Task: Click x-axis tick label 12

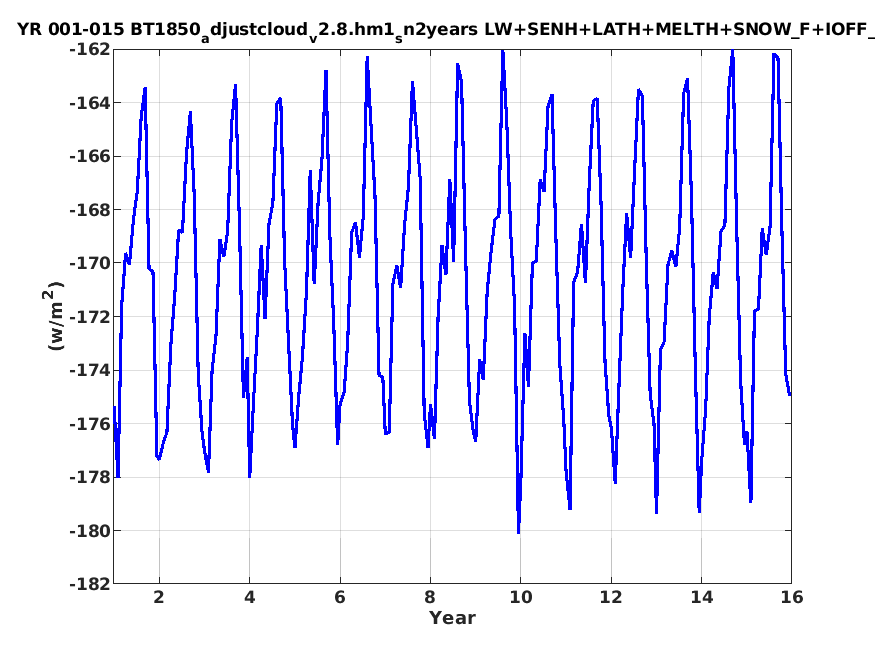Action: click(x=611, y=597)
